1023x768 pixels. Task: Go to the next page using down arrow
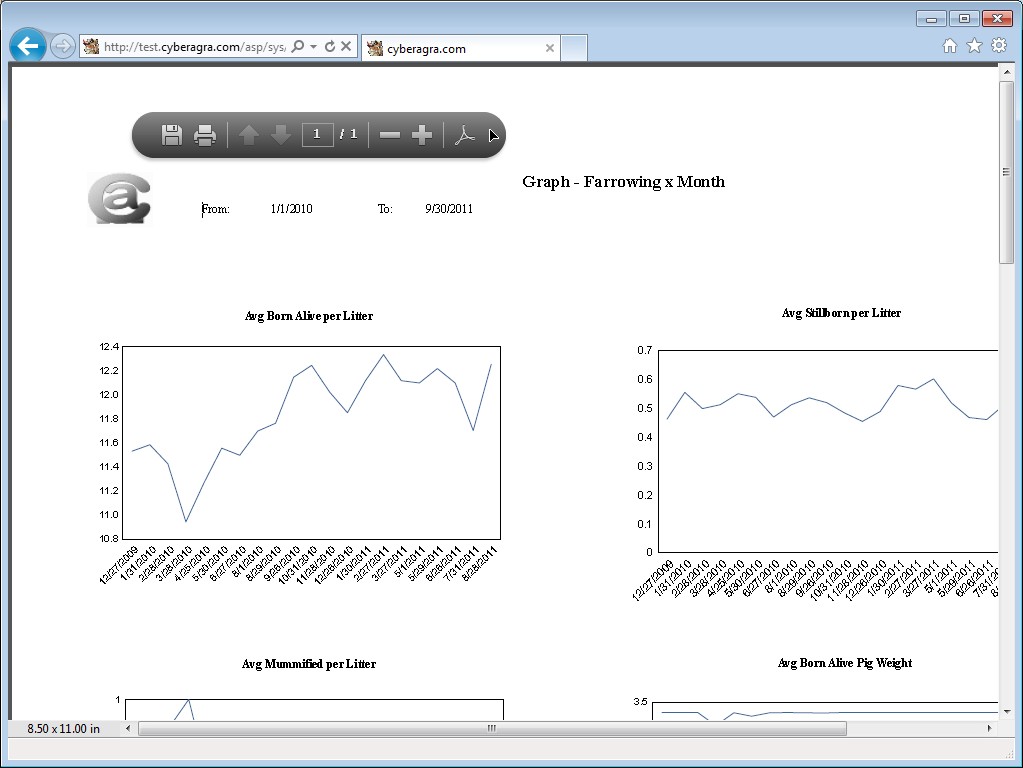coord(281,135)
